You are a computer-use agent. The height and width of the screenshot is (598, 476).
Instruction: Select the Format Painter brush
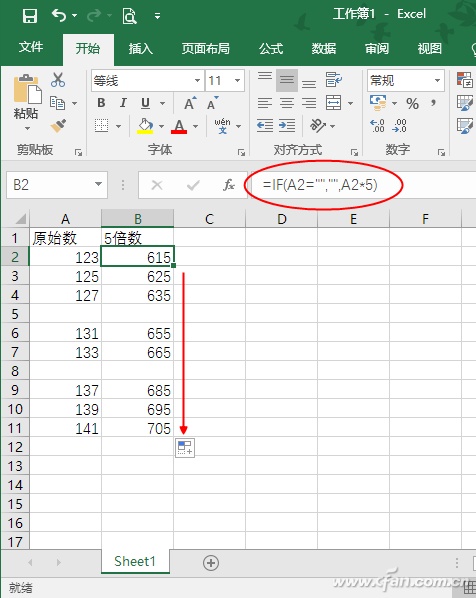coord(58,125)
